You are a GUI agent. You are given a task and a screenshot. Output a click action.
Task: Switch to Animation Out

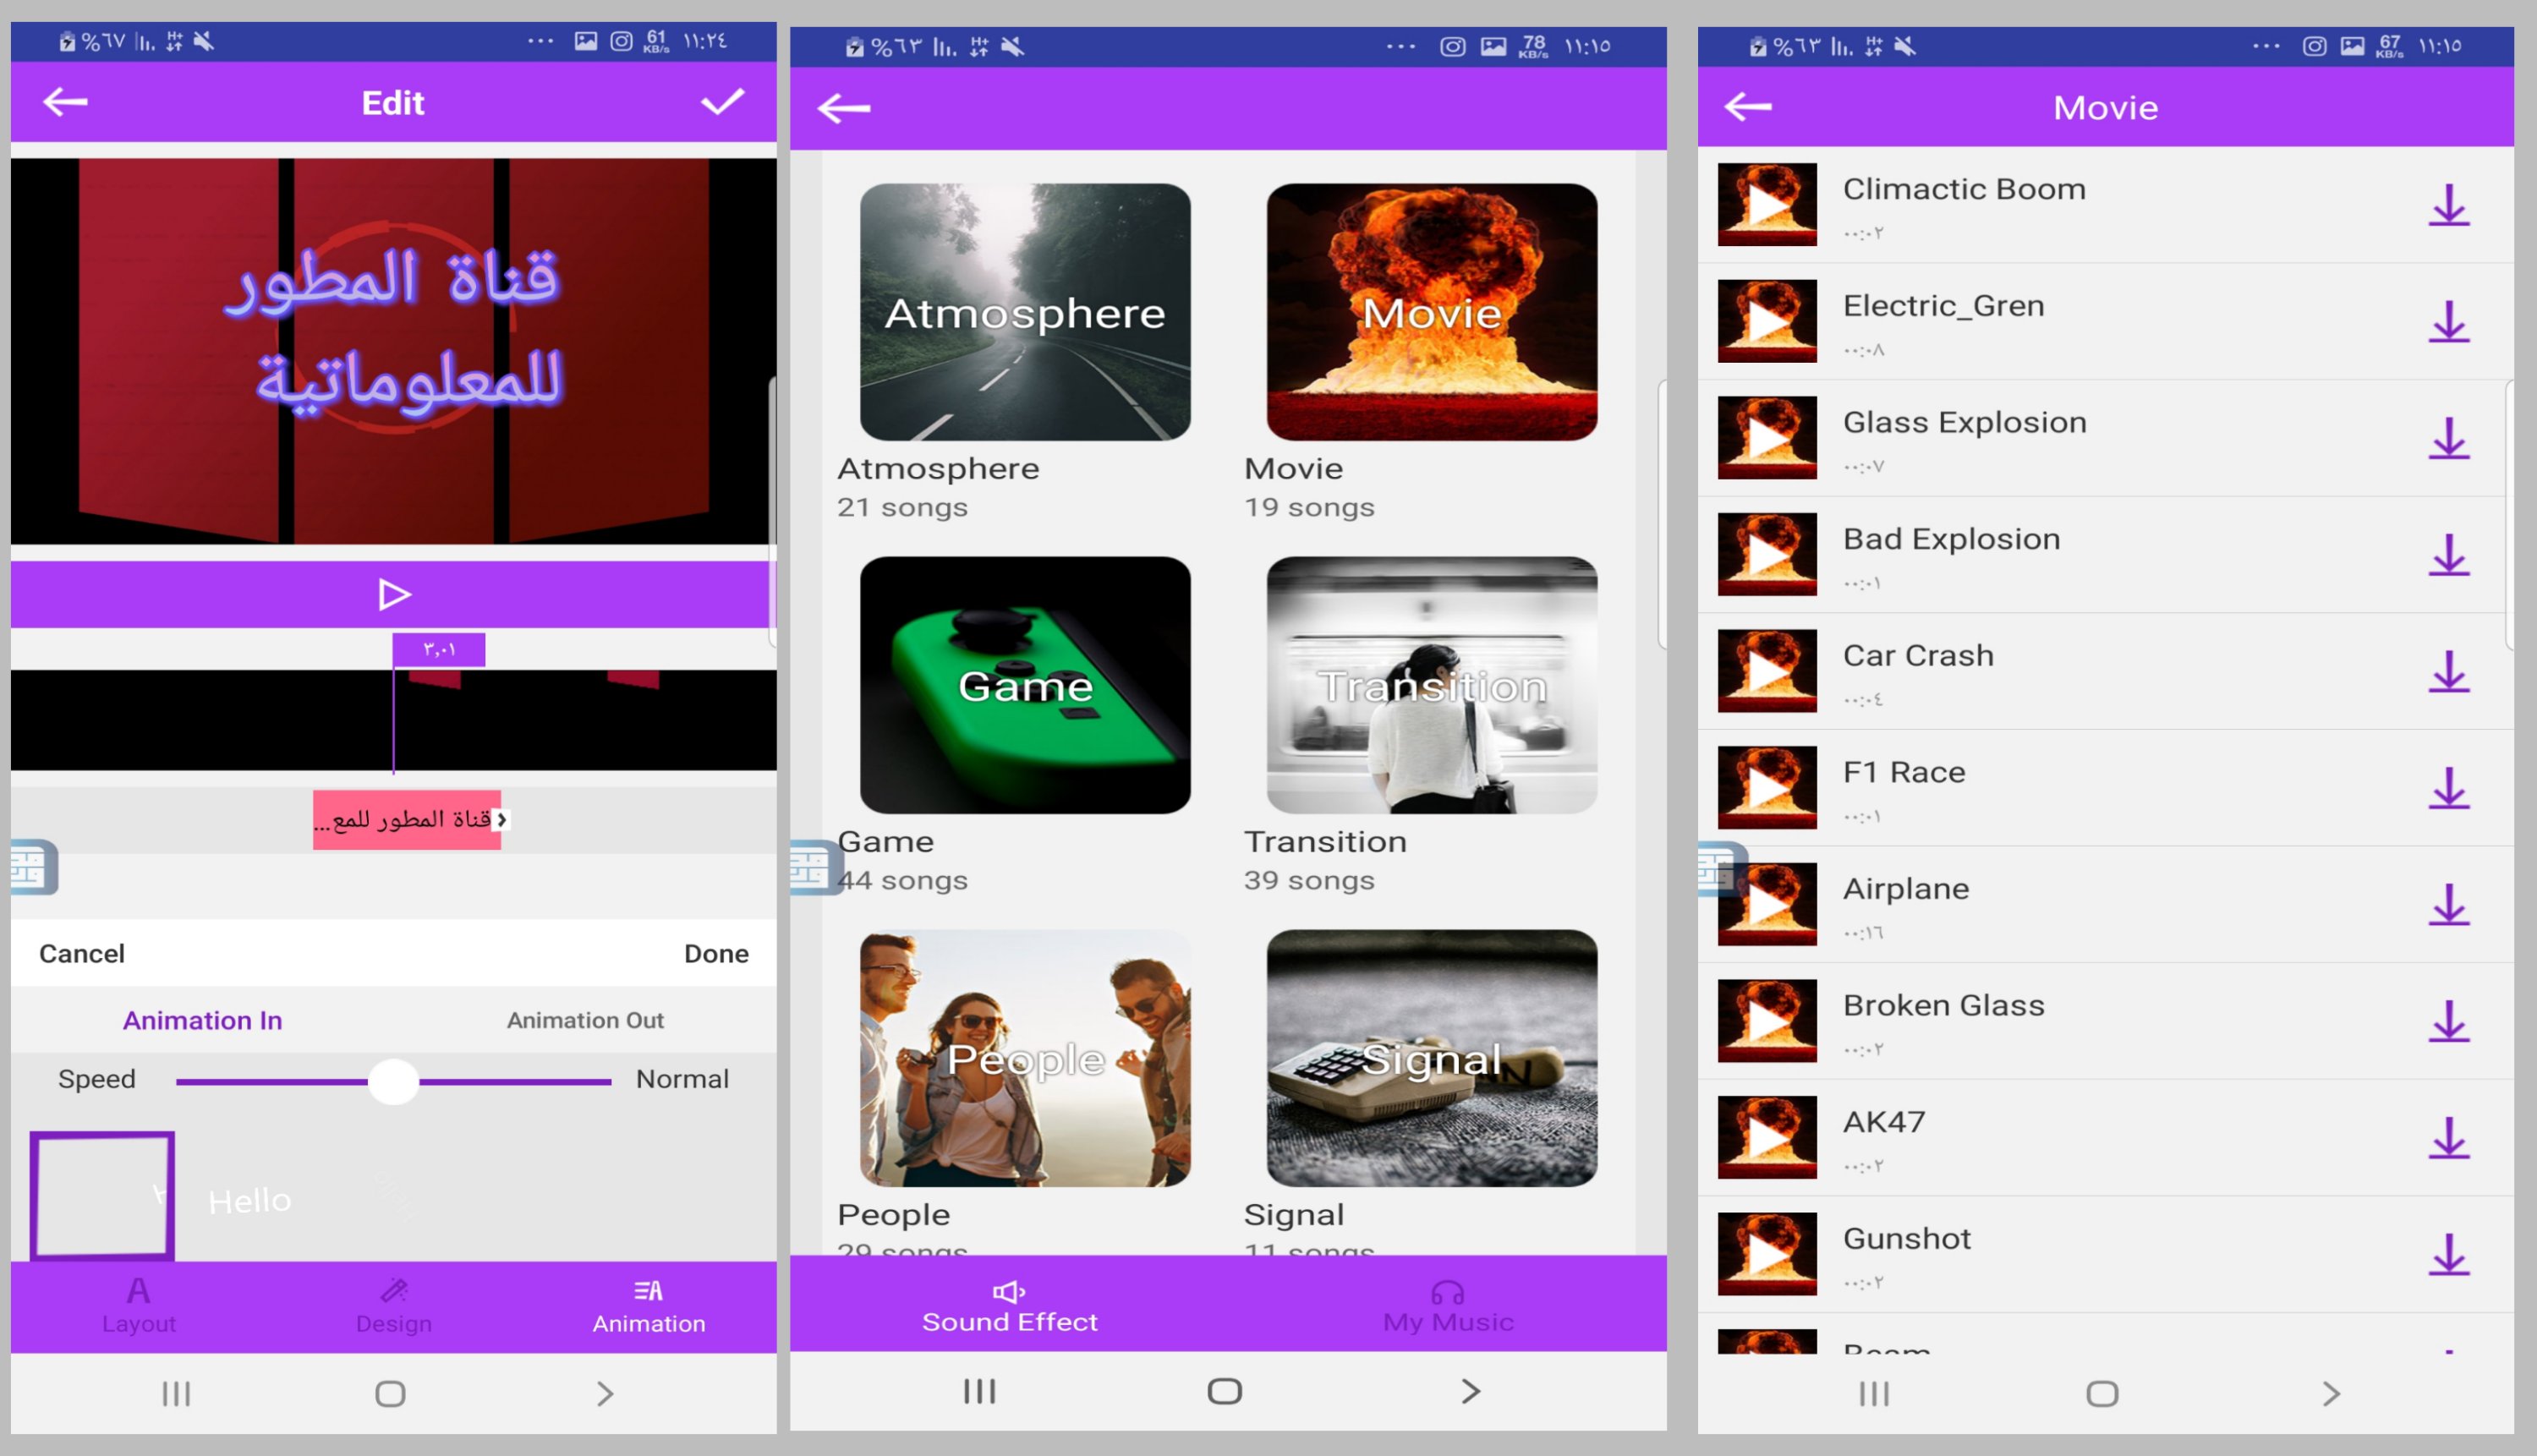[585, 1020]
